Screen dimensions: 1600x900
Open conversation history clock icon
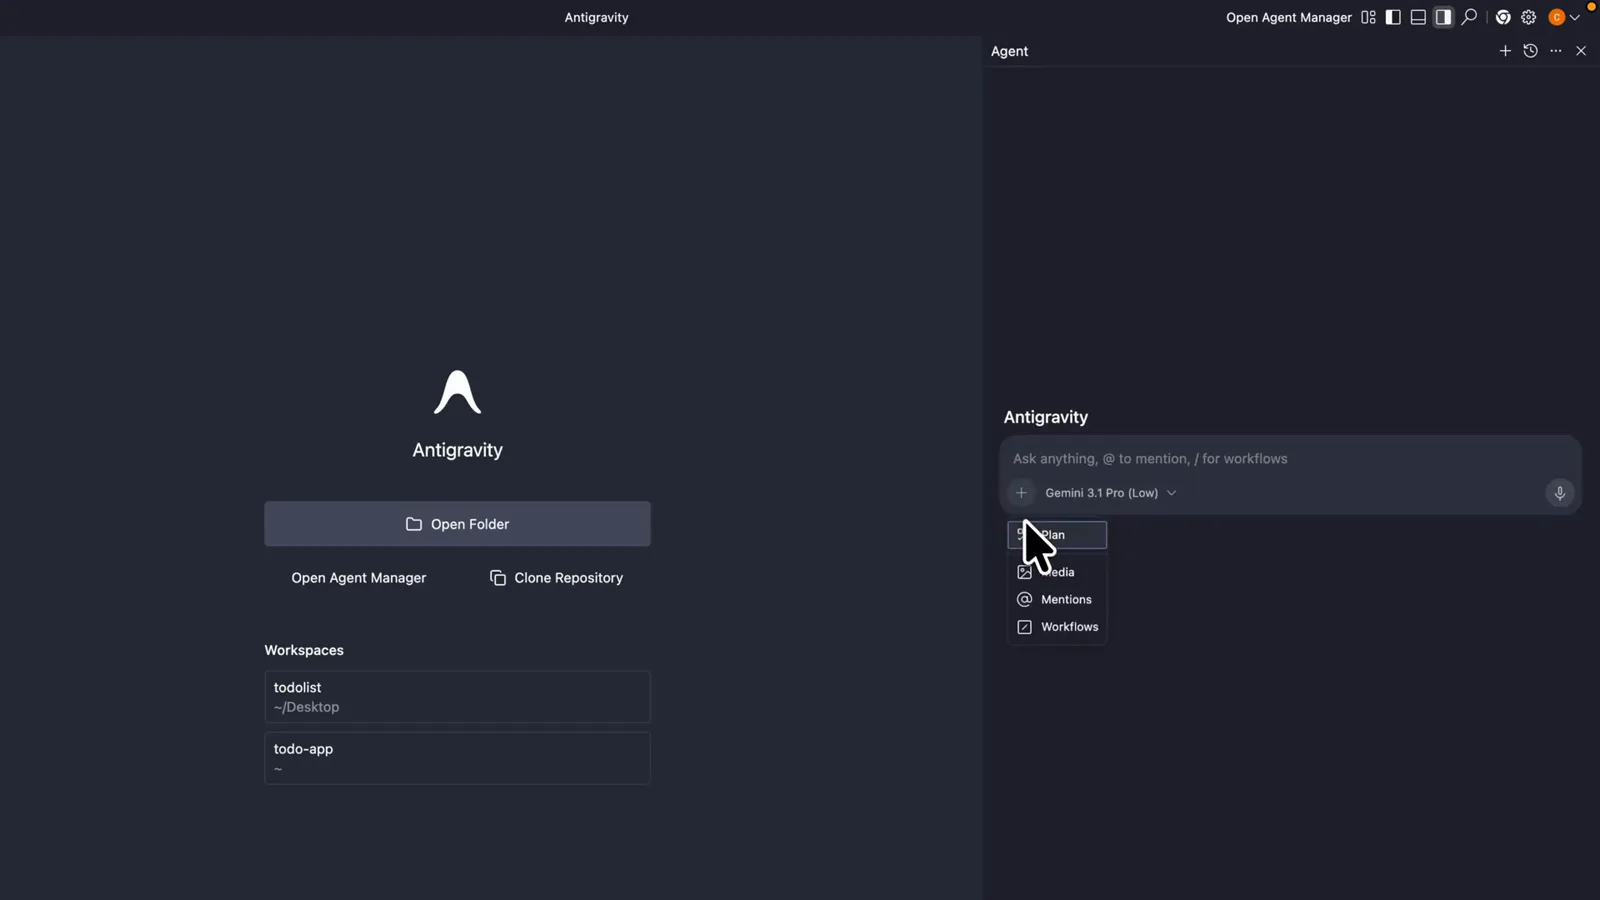[x=1530, y=51]
